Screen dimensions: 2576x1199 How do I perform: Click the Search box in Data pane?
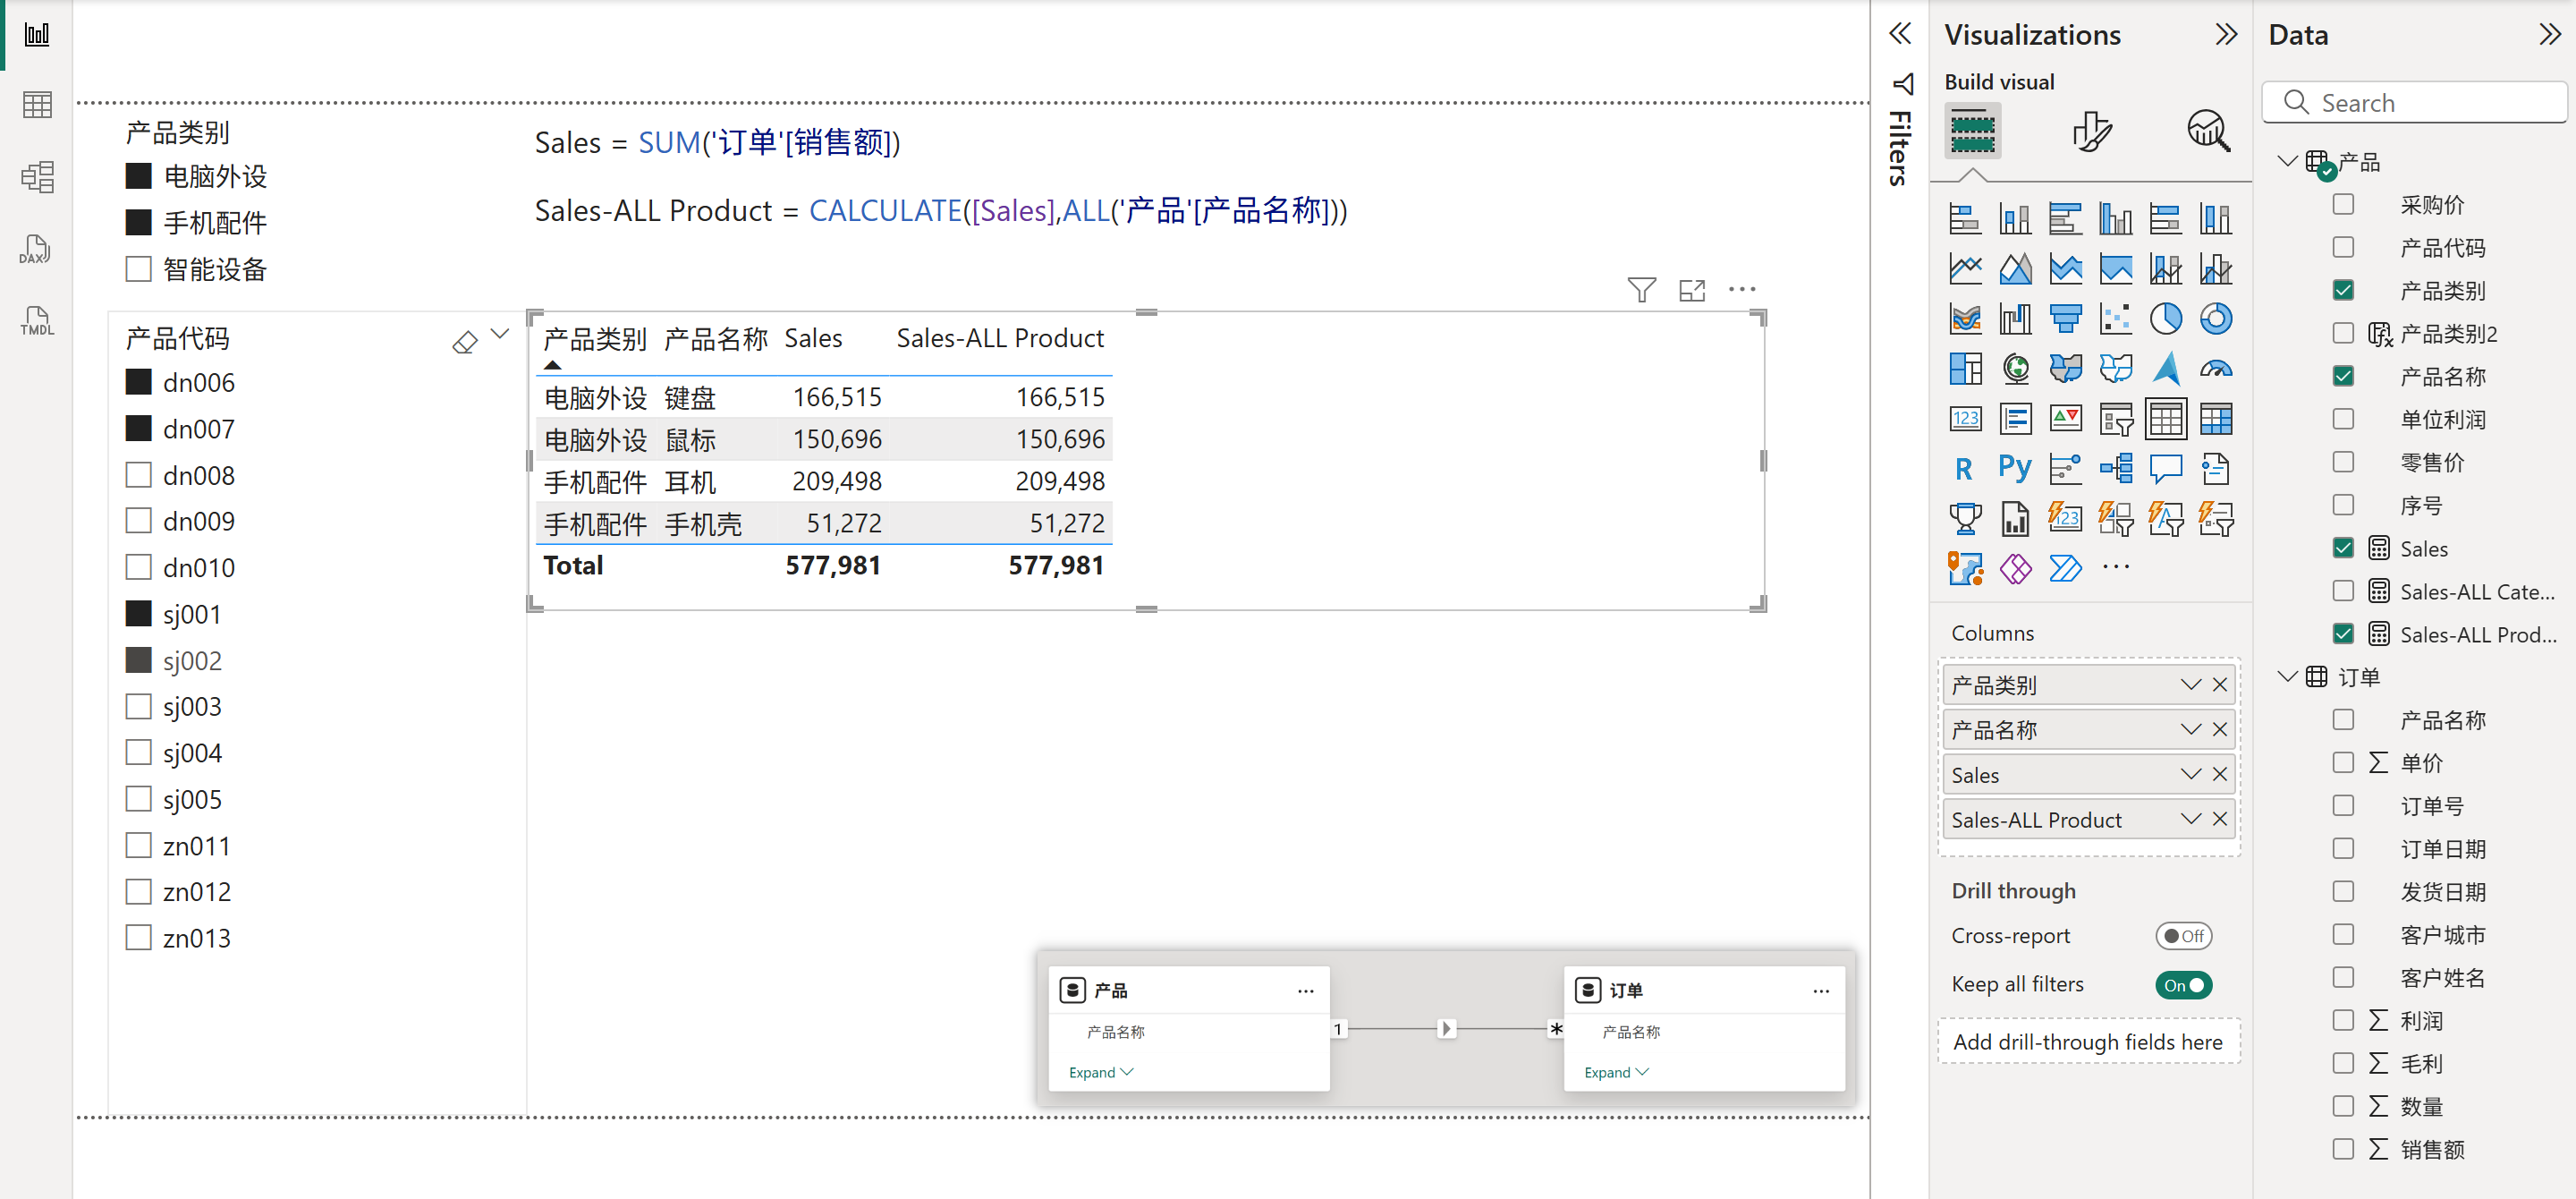pyautogui.click(x=2414, y=103)
